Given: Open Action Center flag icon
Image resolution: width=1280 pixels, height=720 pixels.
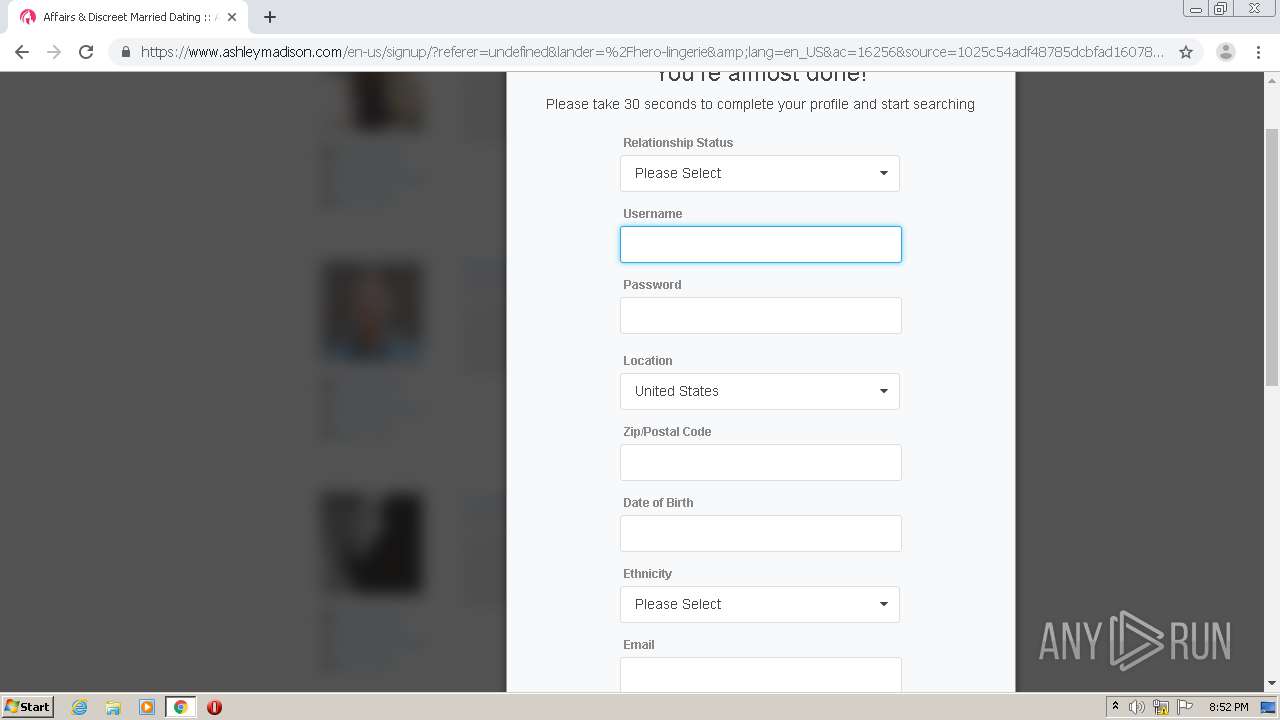Looking at the screenshot, I should coord(1185,707).
